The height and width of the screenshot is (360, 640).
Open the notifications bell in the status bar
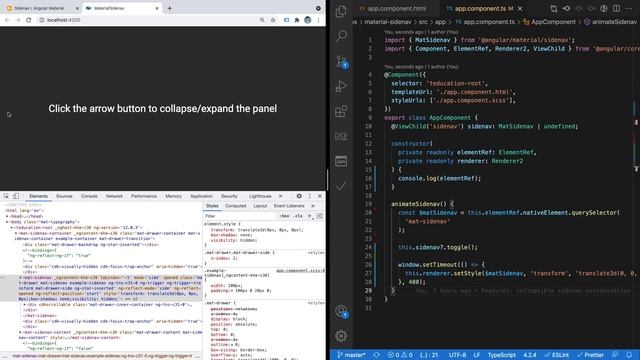click(x=629, y=355)
